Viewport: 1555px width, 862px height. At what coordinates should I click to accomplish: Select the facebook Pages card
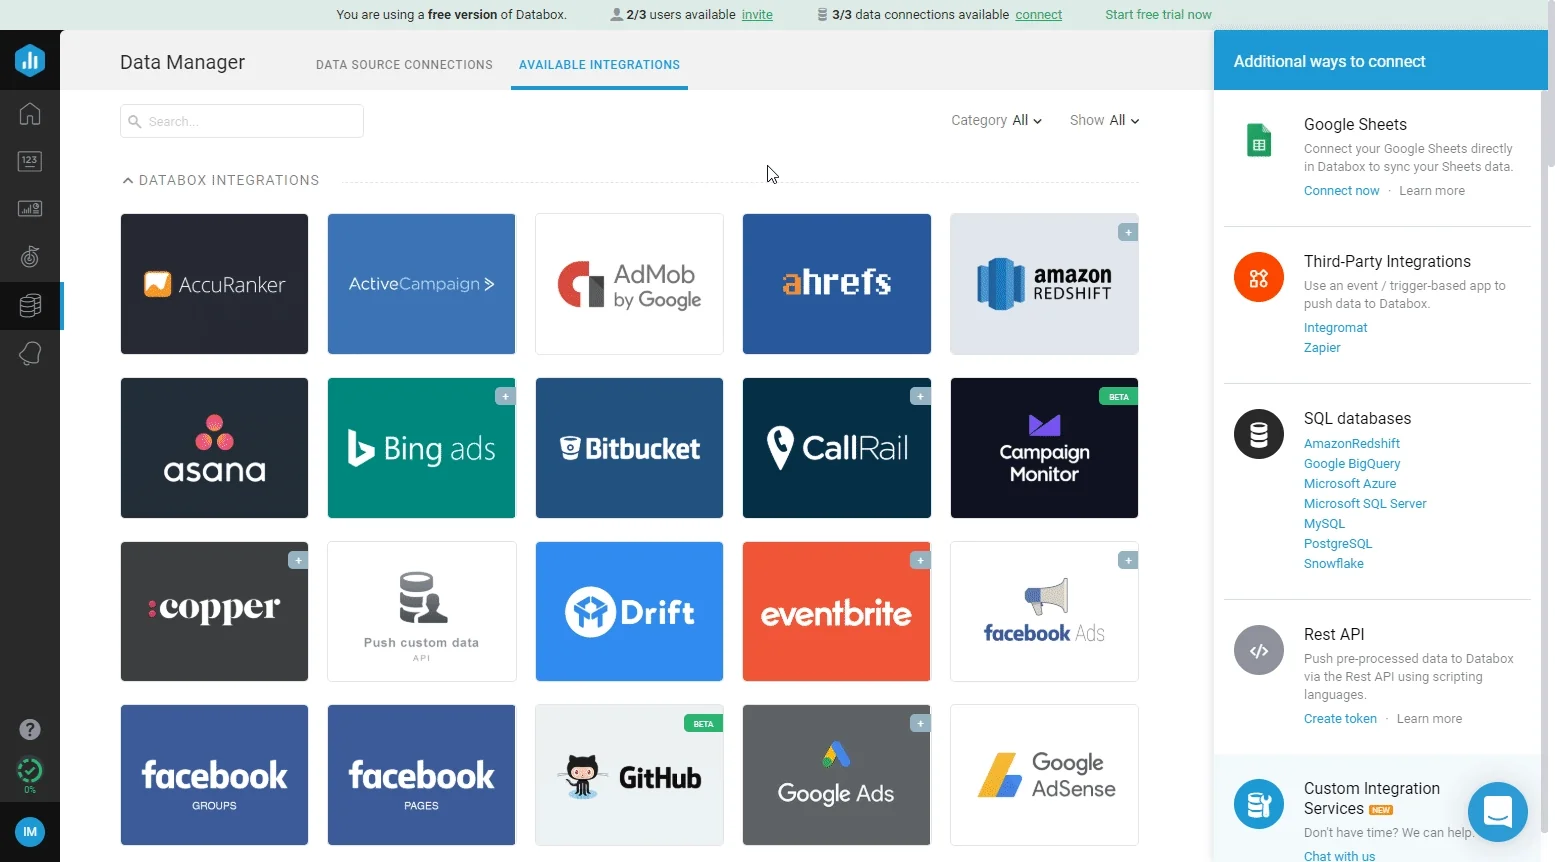421,775
